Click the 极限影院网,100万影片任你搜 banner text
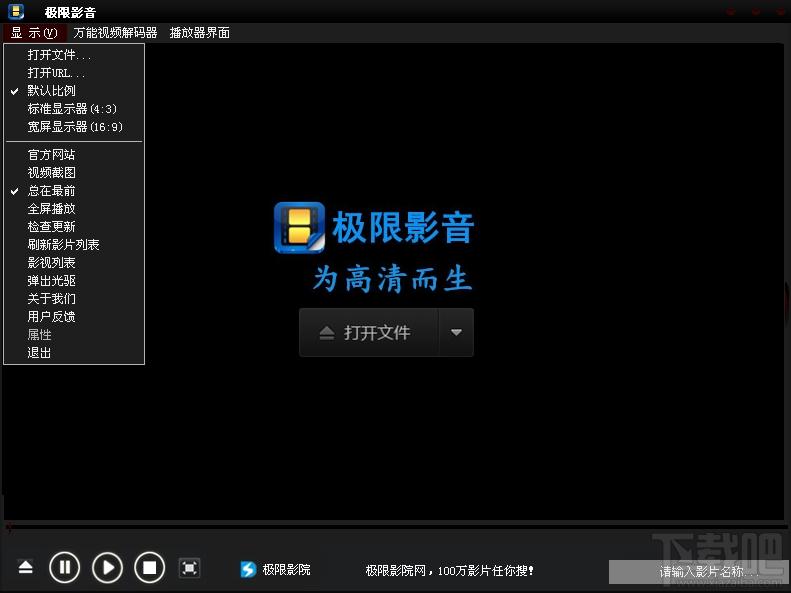 [x=449, y=571]
